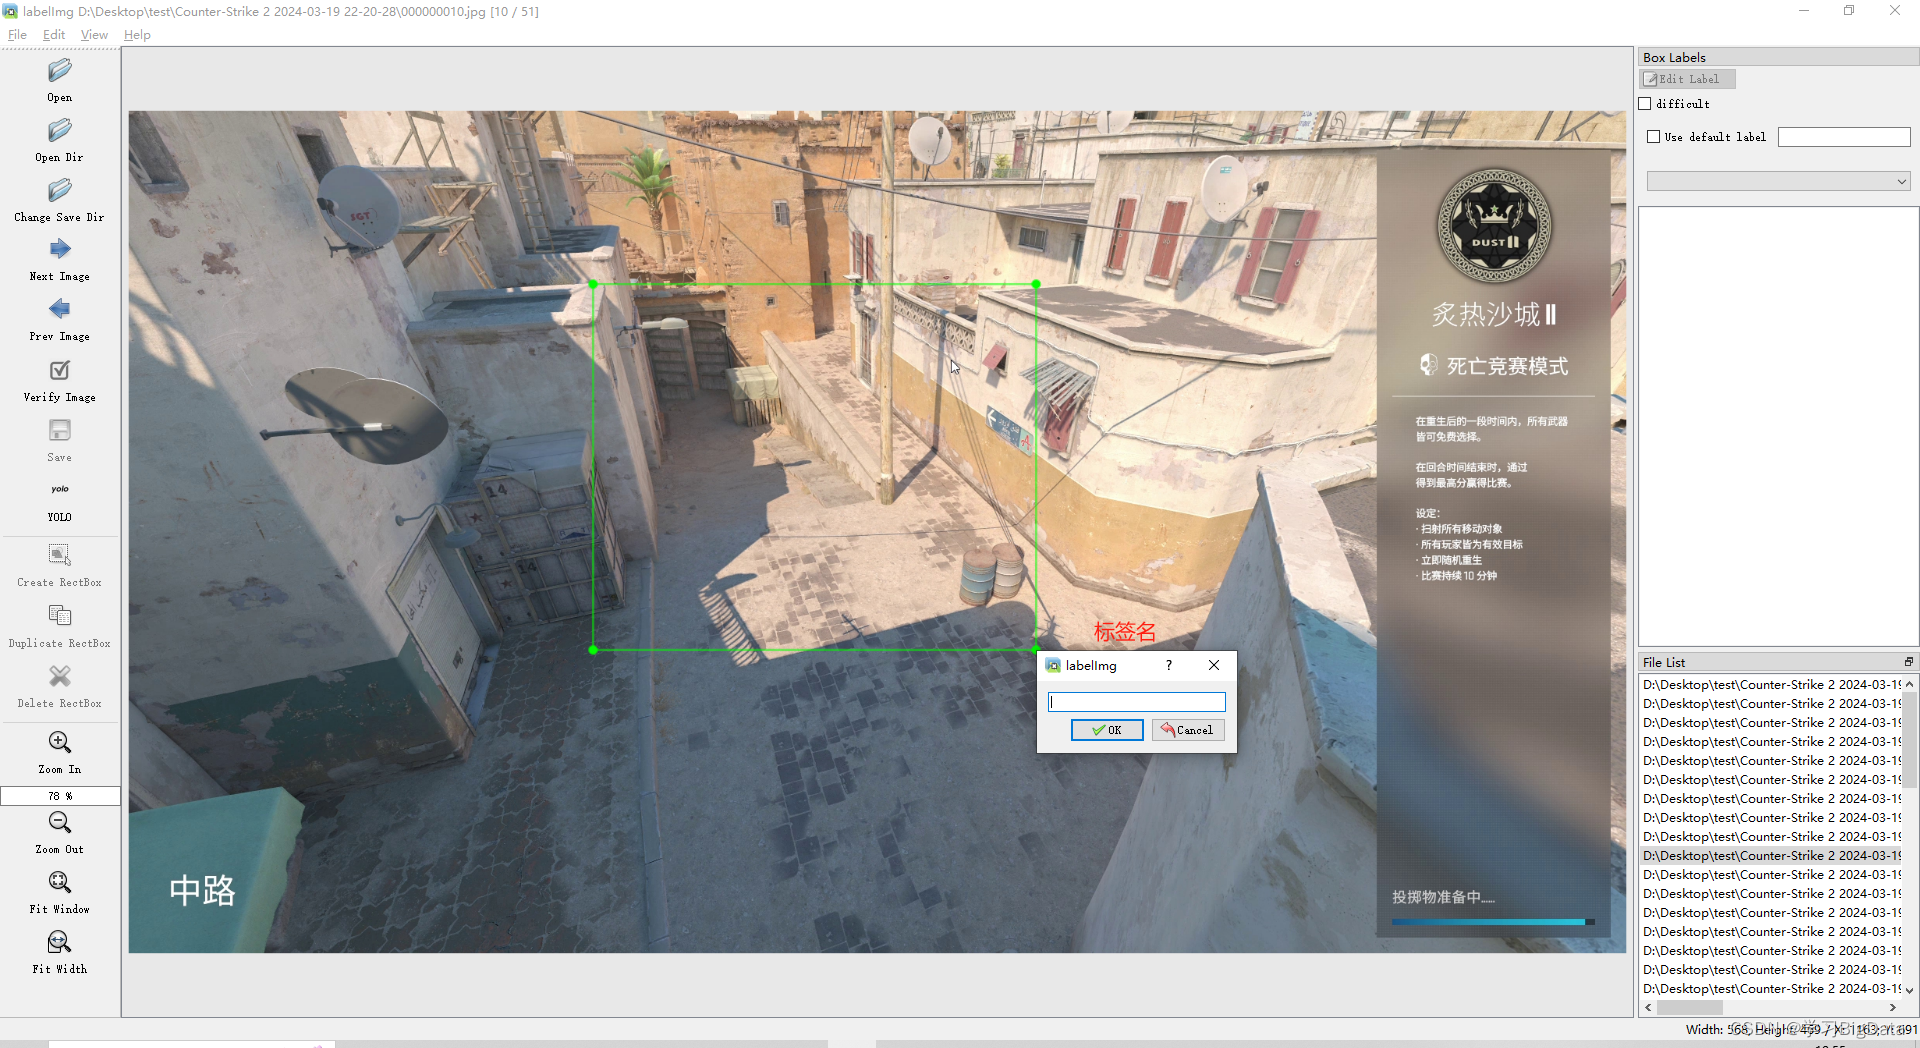Click the labelImg dialog help question mark
The height and width of the screenshot is (1048, 1920).
tap(1168, 665)
